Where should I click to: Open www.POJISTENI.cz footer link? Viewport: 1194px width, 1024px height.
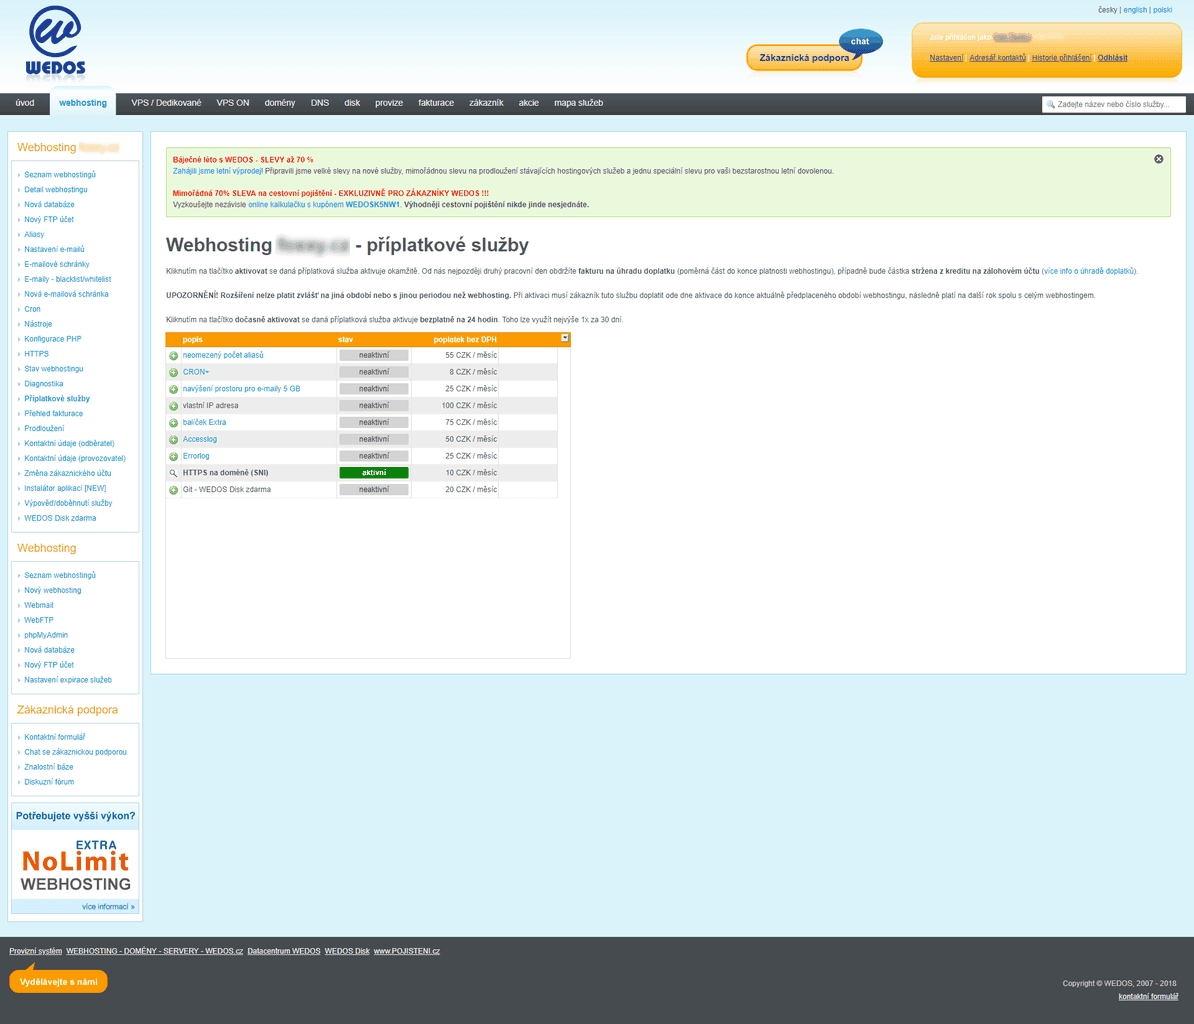(x=407, y=951)
